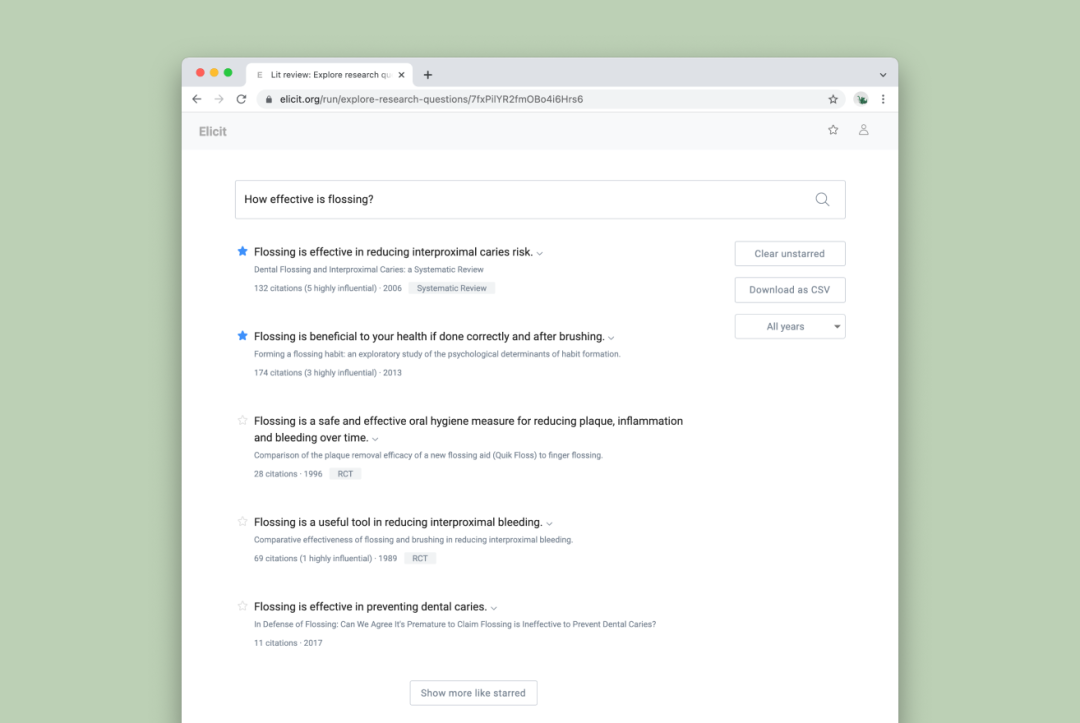Screen dimensions: 1080x723
Task: Reload the page with the refresh icon
Action: click(x=241, y=99)
